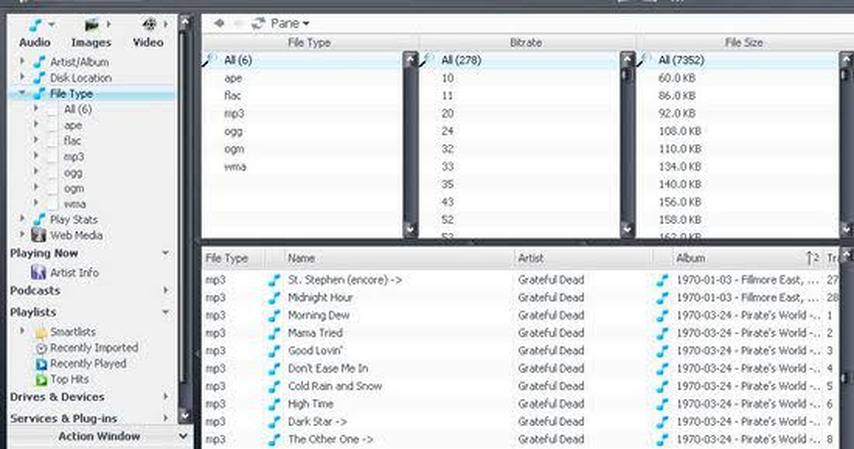This screenshot has height=449, width=854.
Task: Click note icon beside Dark Star
Action: [274, 422]
